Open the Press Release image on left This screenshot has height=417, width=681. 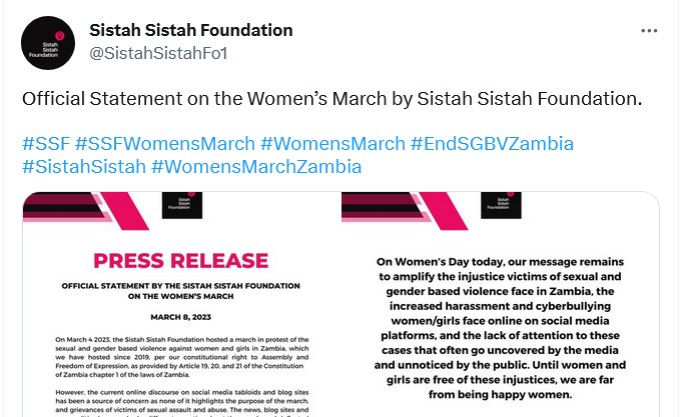tap(181, 304)
